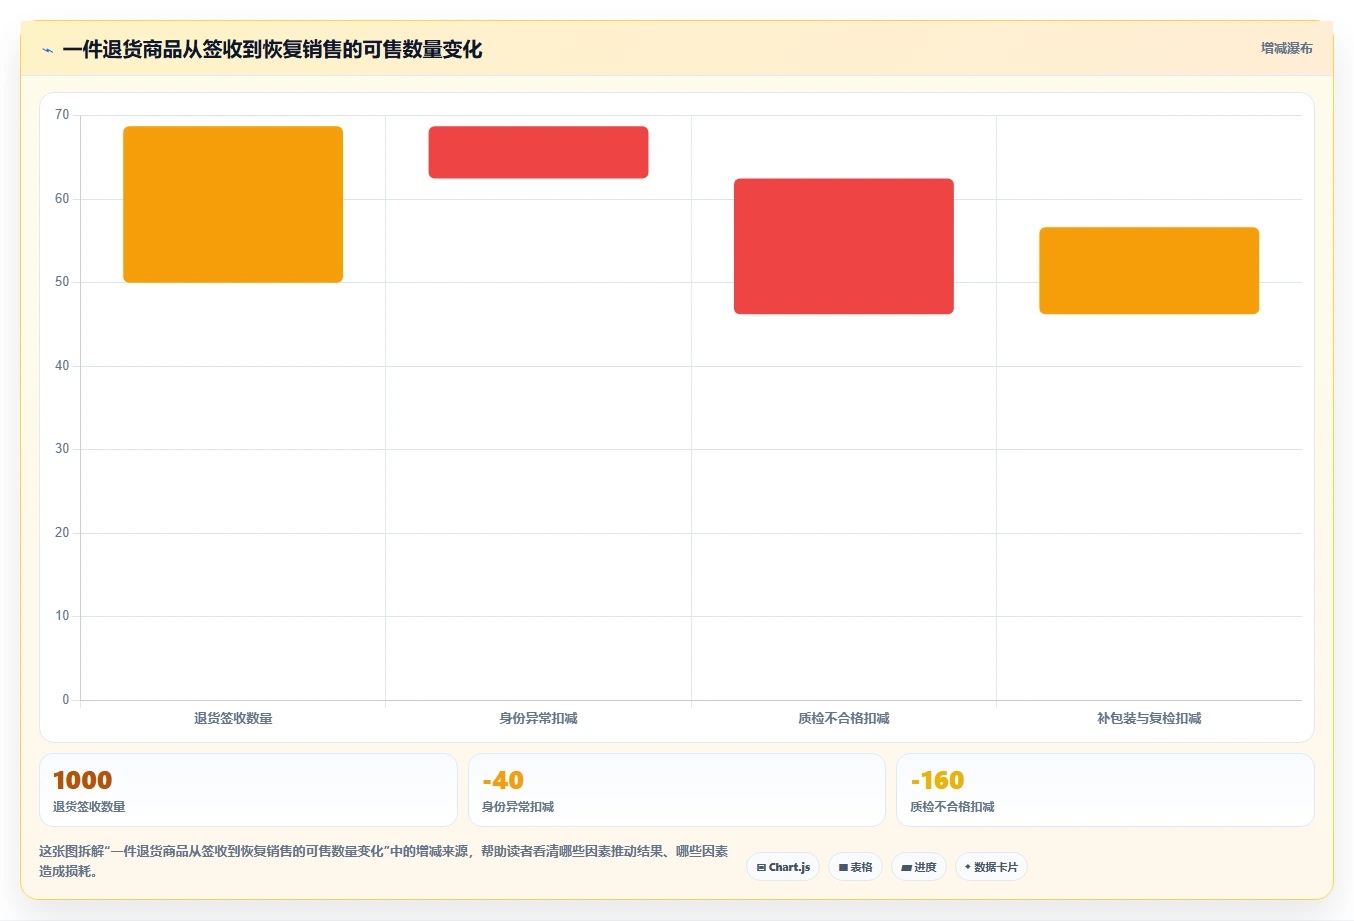
Task: Click the y-axis value 20
Action: tap(62, 533)
